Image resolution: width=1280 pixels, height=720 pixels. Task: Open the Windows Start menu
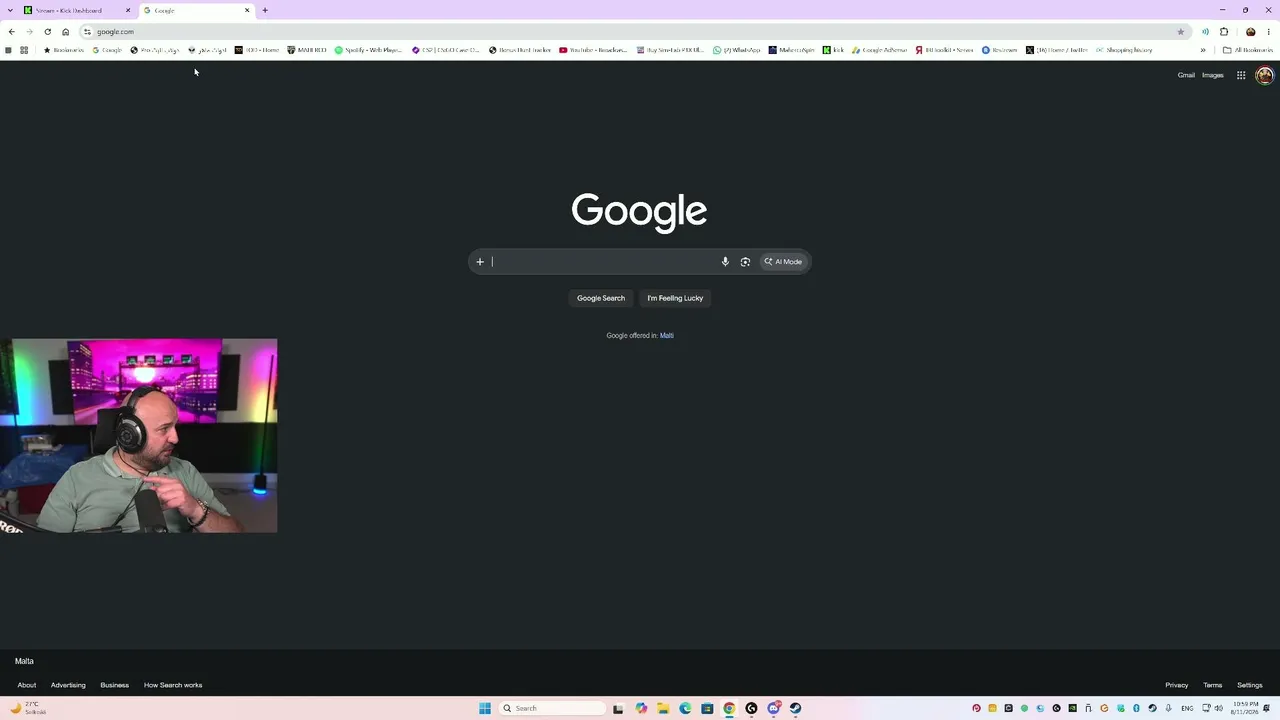pyautogui.click(x=485, y=708)
